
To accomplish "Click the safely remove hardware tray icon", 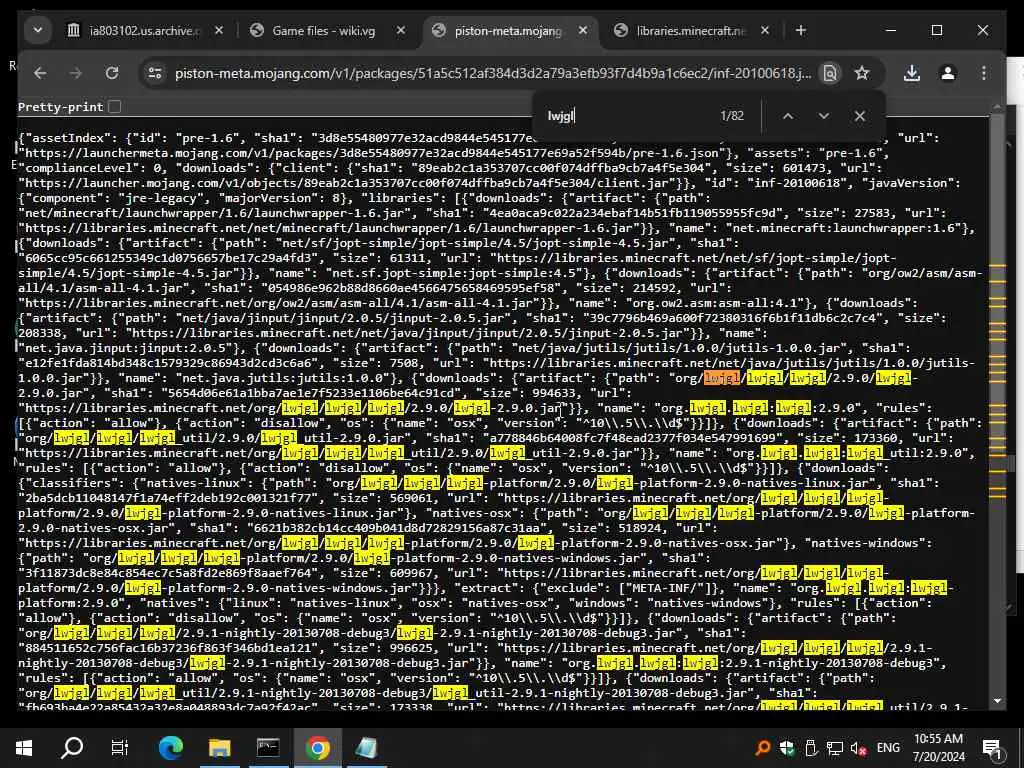I will click(810, 748).
